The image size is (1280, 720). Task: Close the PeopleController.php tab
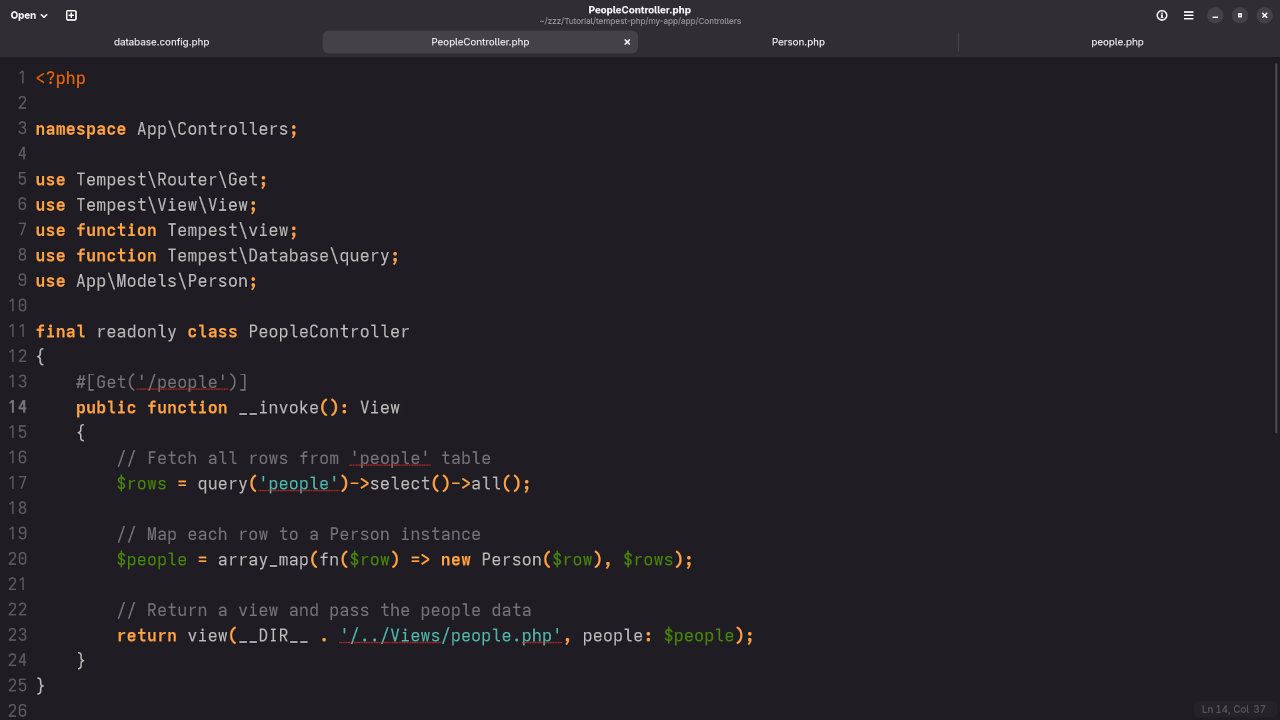[x=628, y=42]
